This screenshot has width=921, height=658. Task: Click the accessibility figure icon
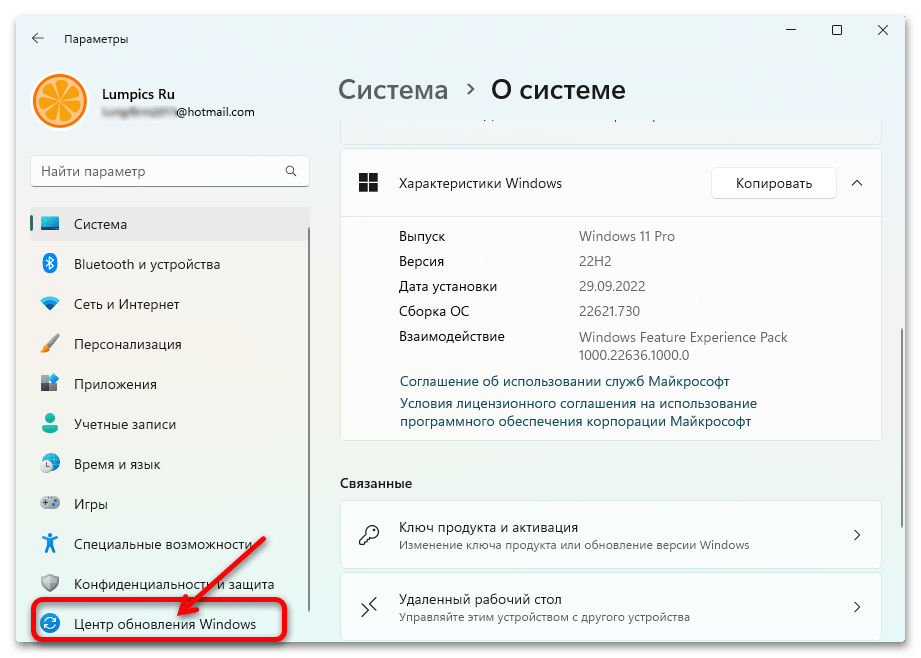coord(50,543)
